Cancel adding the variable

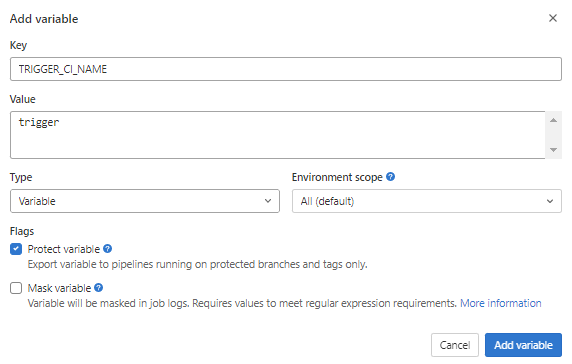[455, 345]
